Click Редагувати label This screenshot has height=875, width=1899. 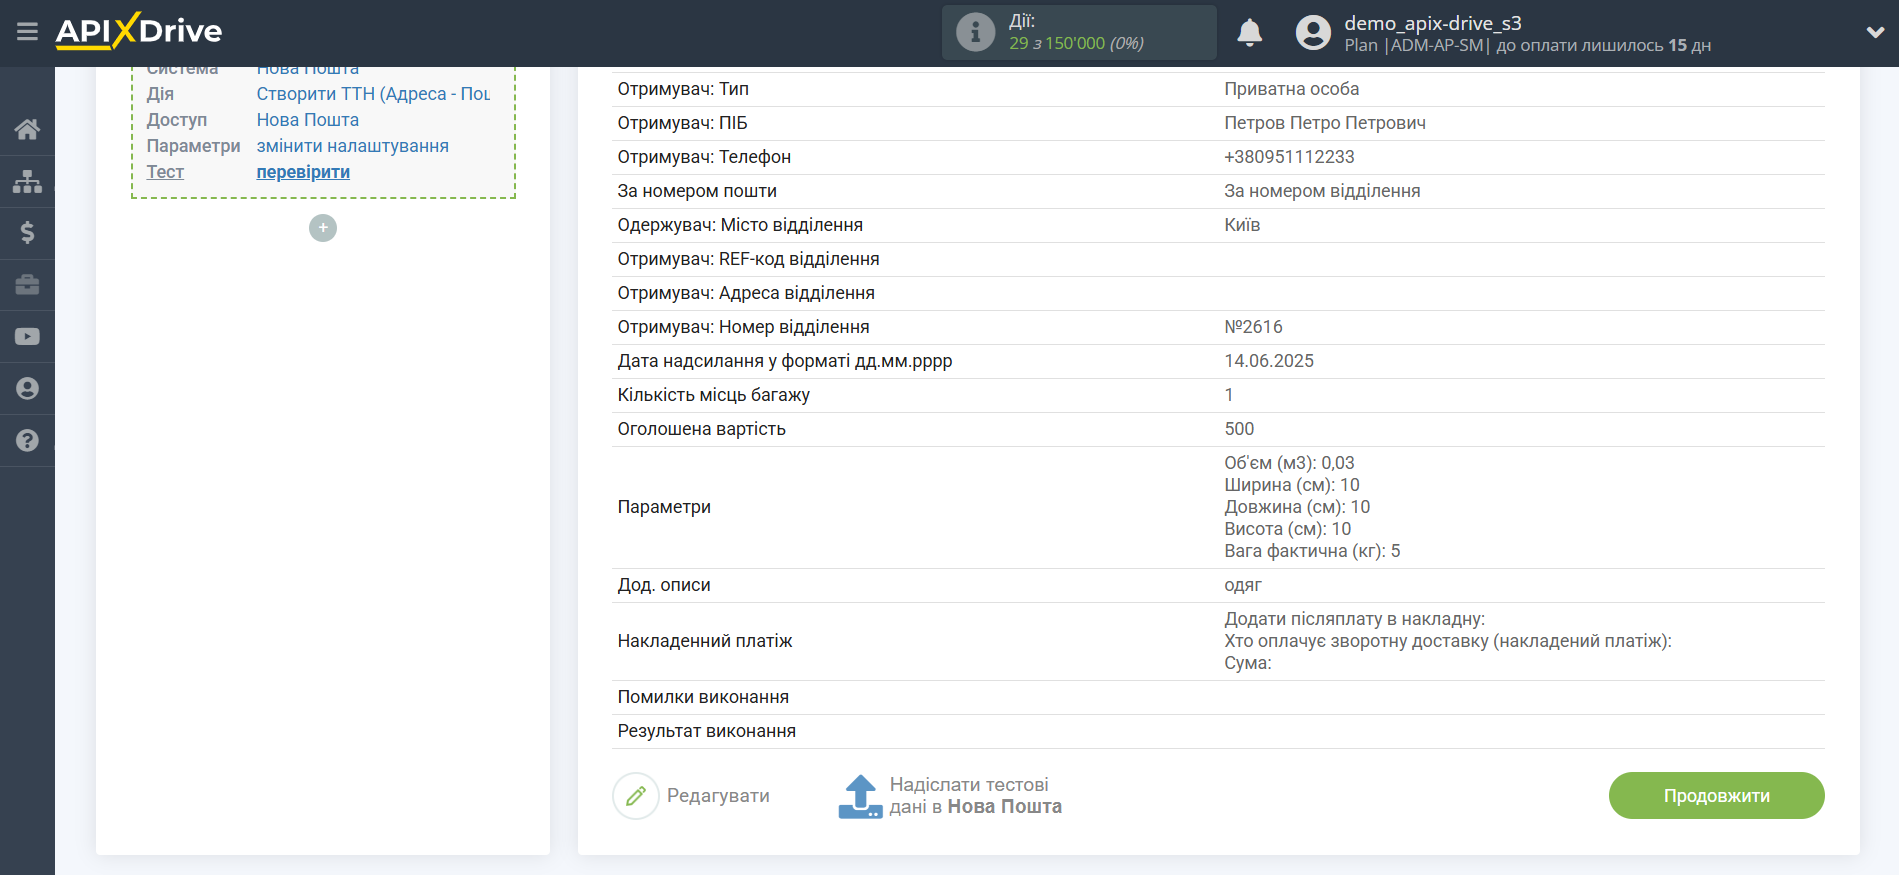[x=718, y=796]
